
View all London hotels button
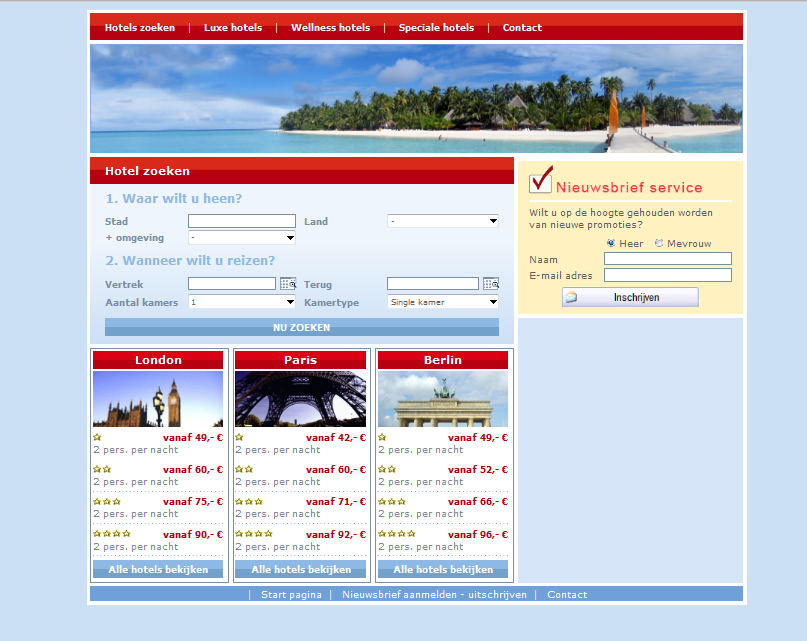coord(158,569)
